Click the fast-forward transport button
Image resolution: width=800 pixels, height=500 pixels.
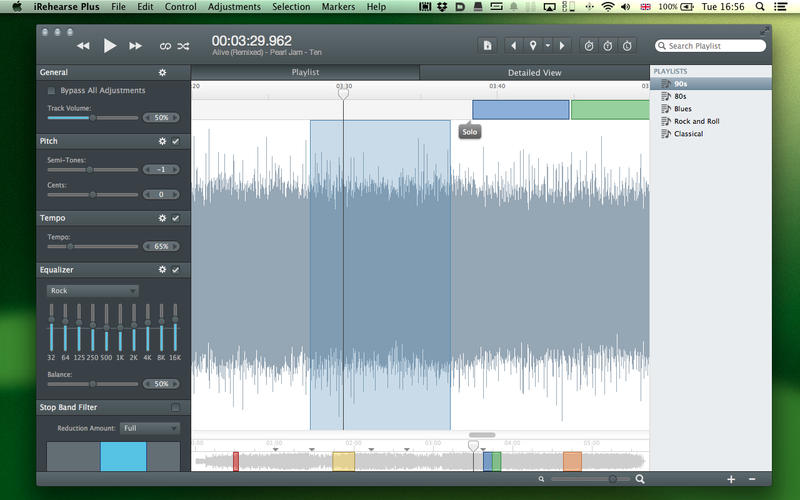(x=136, y=46)
